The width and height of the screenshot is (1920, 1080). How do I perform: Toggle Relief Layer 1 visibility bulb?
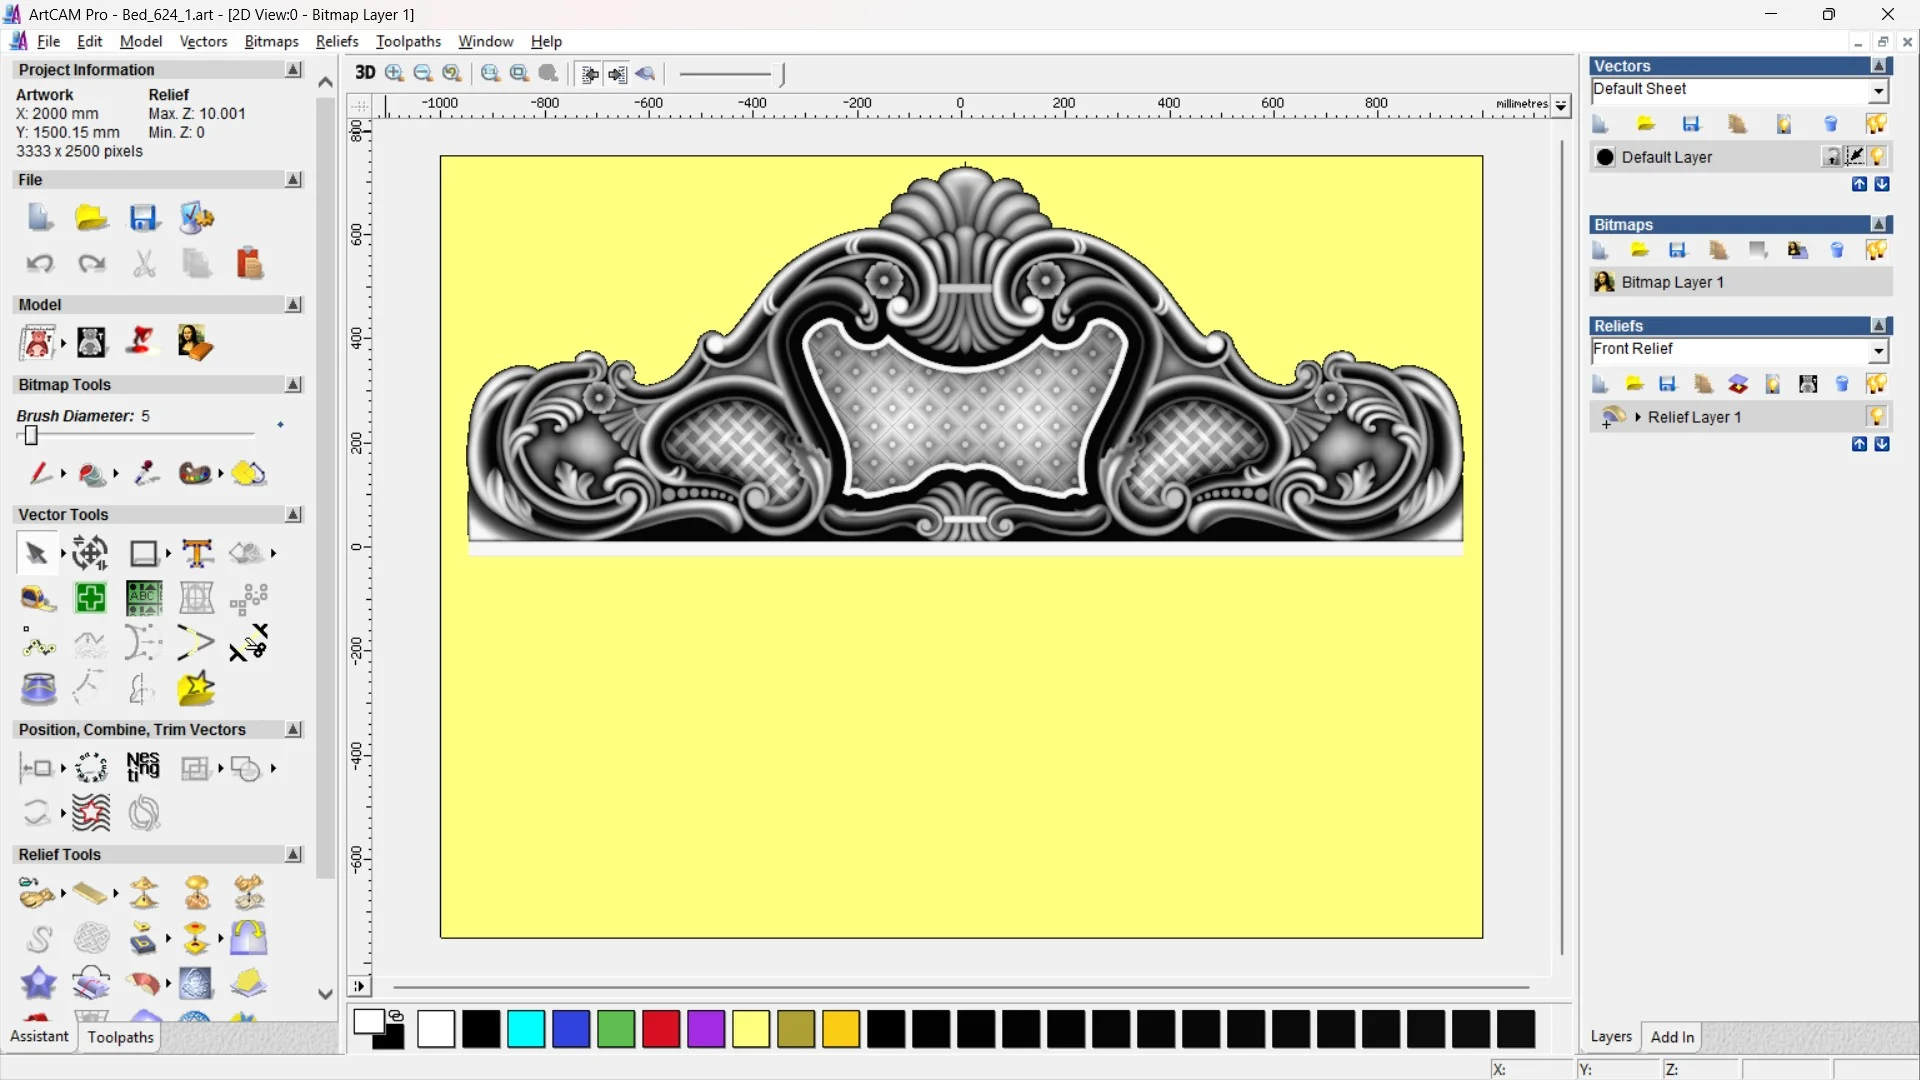coord(1876,416)
